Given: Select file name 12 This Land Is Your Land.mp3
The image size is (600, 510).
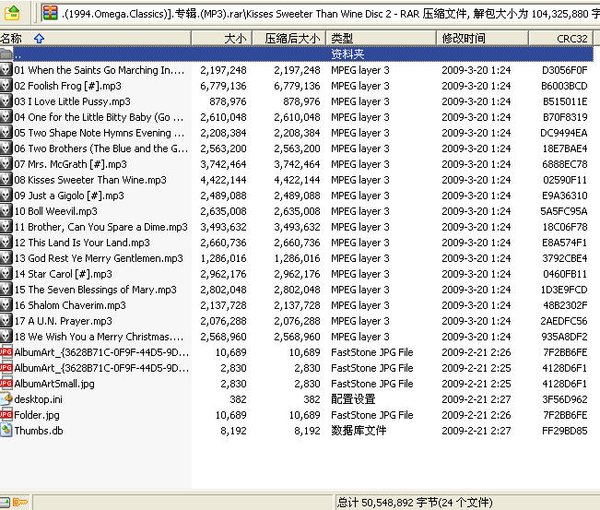Looking at the screenshot, I should click(82, 243).
